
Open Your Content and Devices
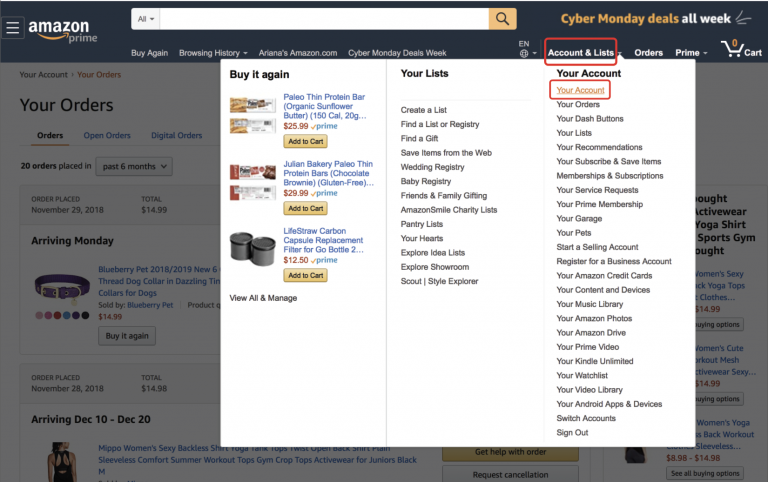click(x=603, y=289)
